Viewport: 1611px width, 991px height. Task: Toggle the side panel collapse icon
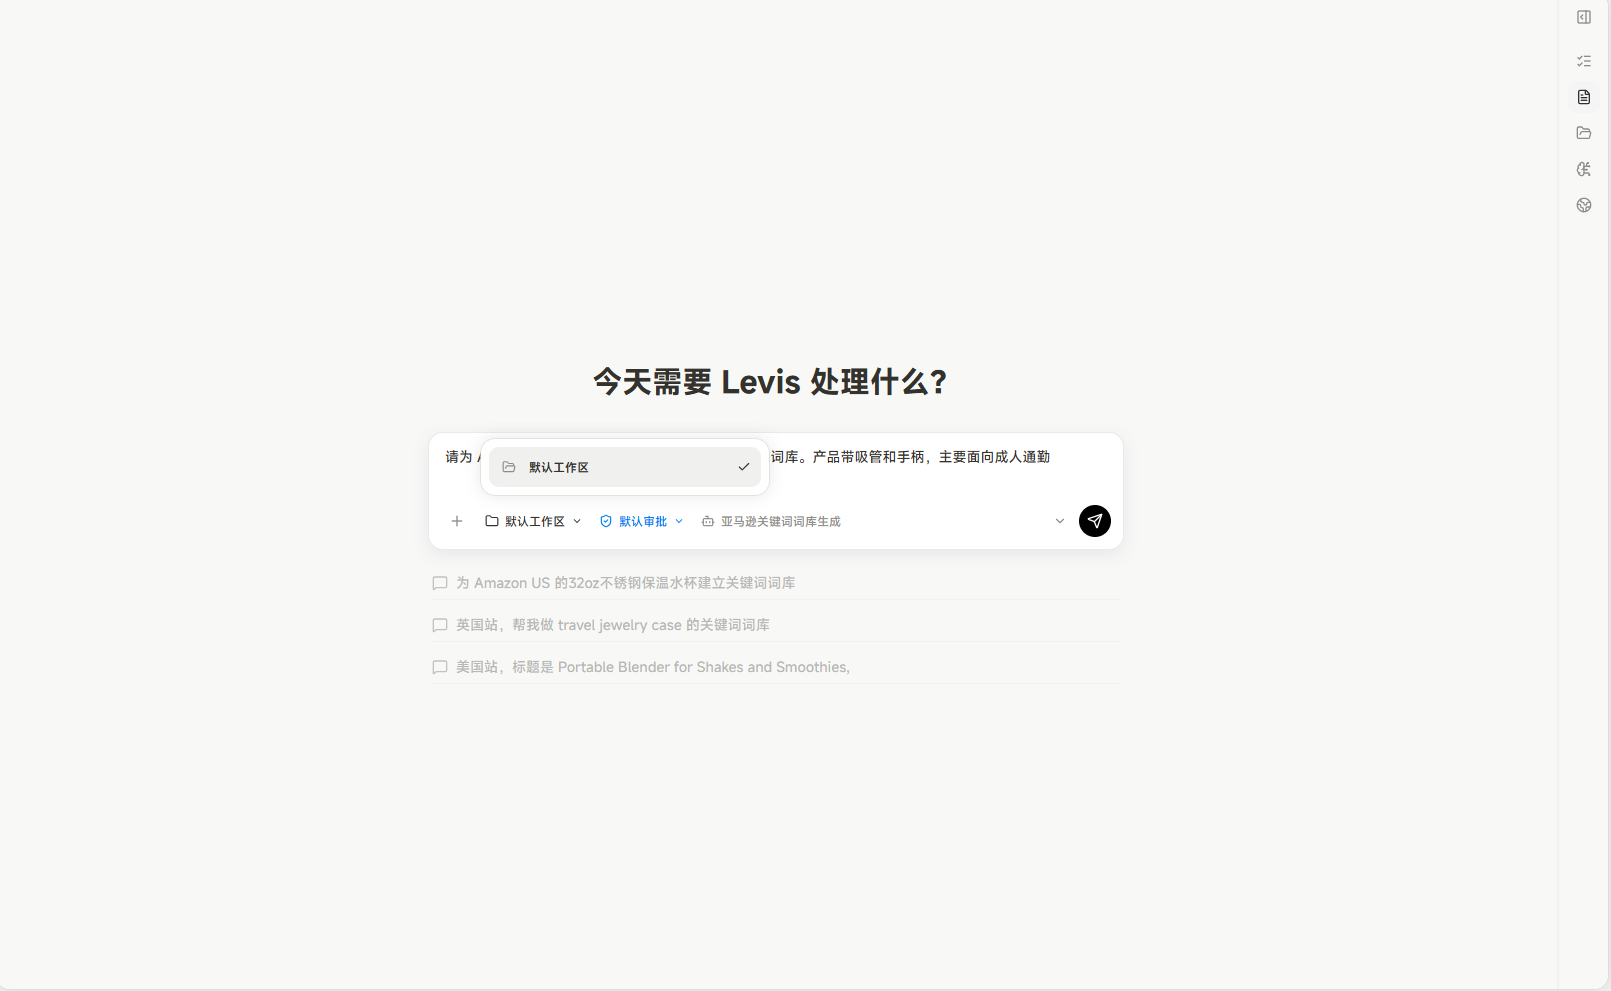coord(1584,17)
